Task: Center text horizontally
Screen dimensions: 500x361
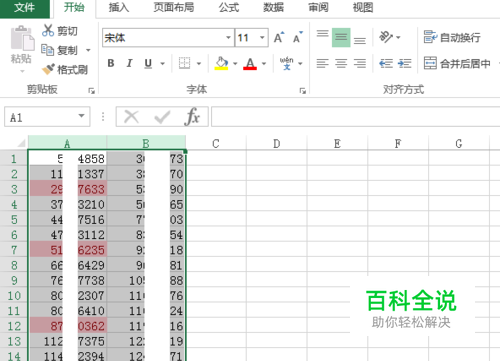Action: [x=341, y=63]
